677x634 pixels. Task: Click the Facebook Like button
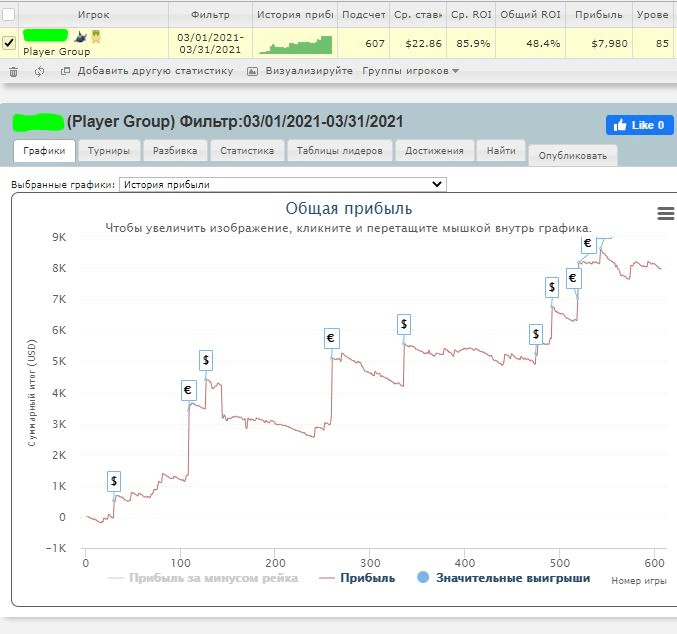[x=639, y=125]
